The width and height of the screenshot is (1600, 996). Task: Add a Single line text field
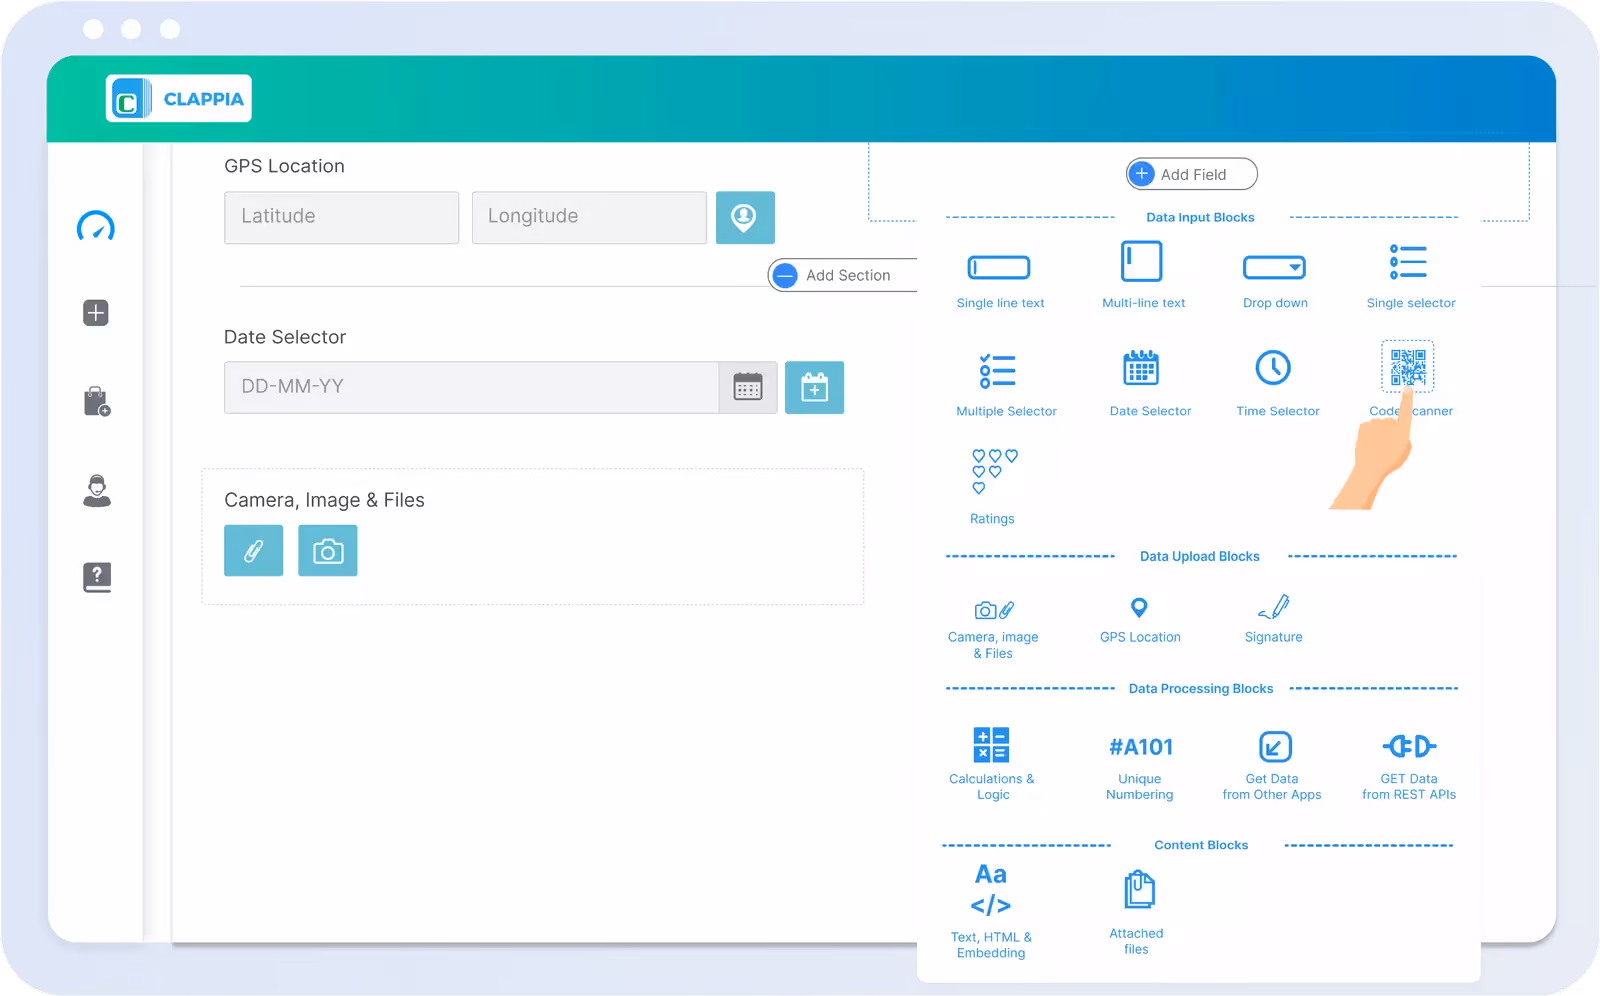point(1000,268)
